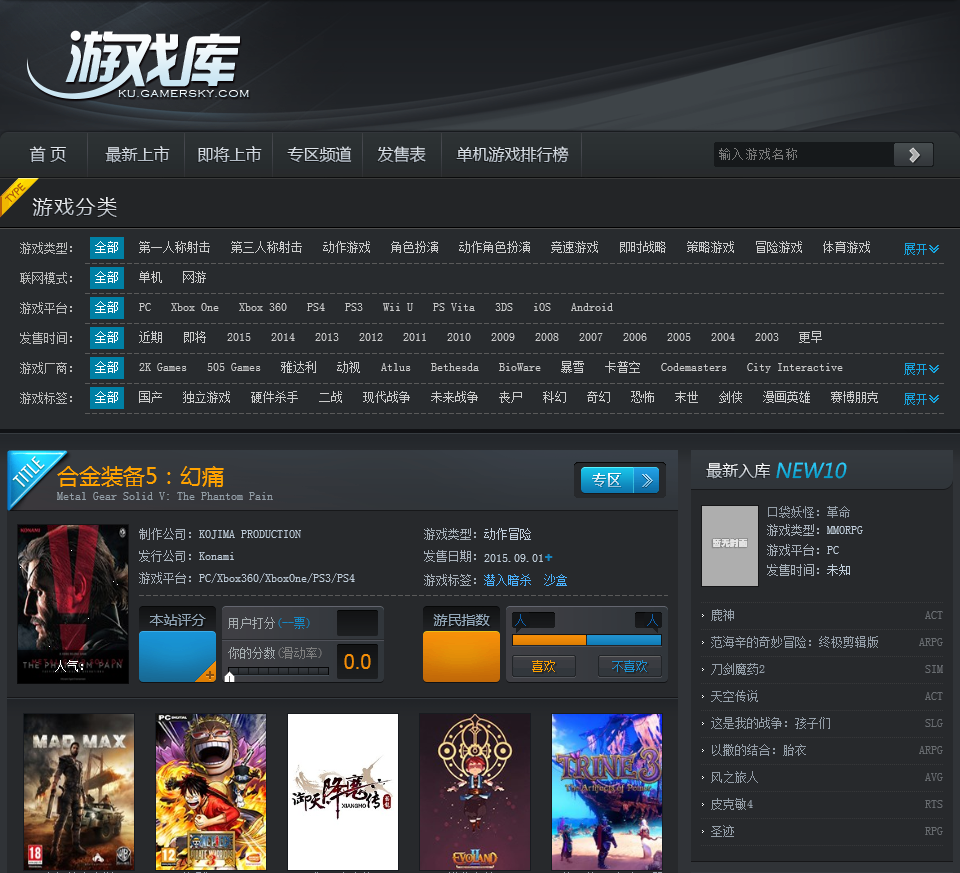Click the 专区 arrow button
Image resolution: width=960 pixels, height=873 pixels.
coord(620,480)
